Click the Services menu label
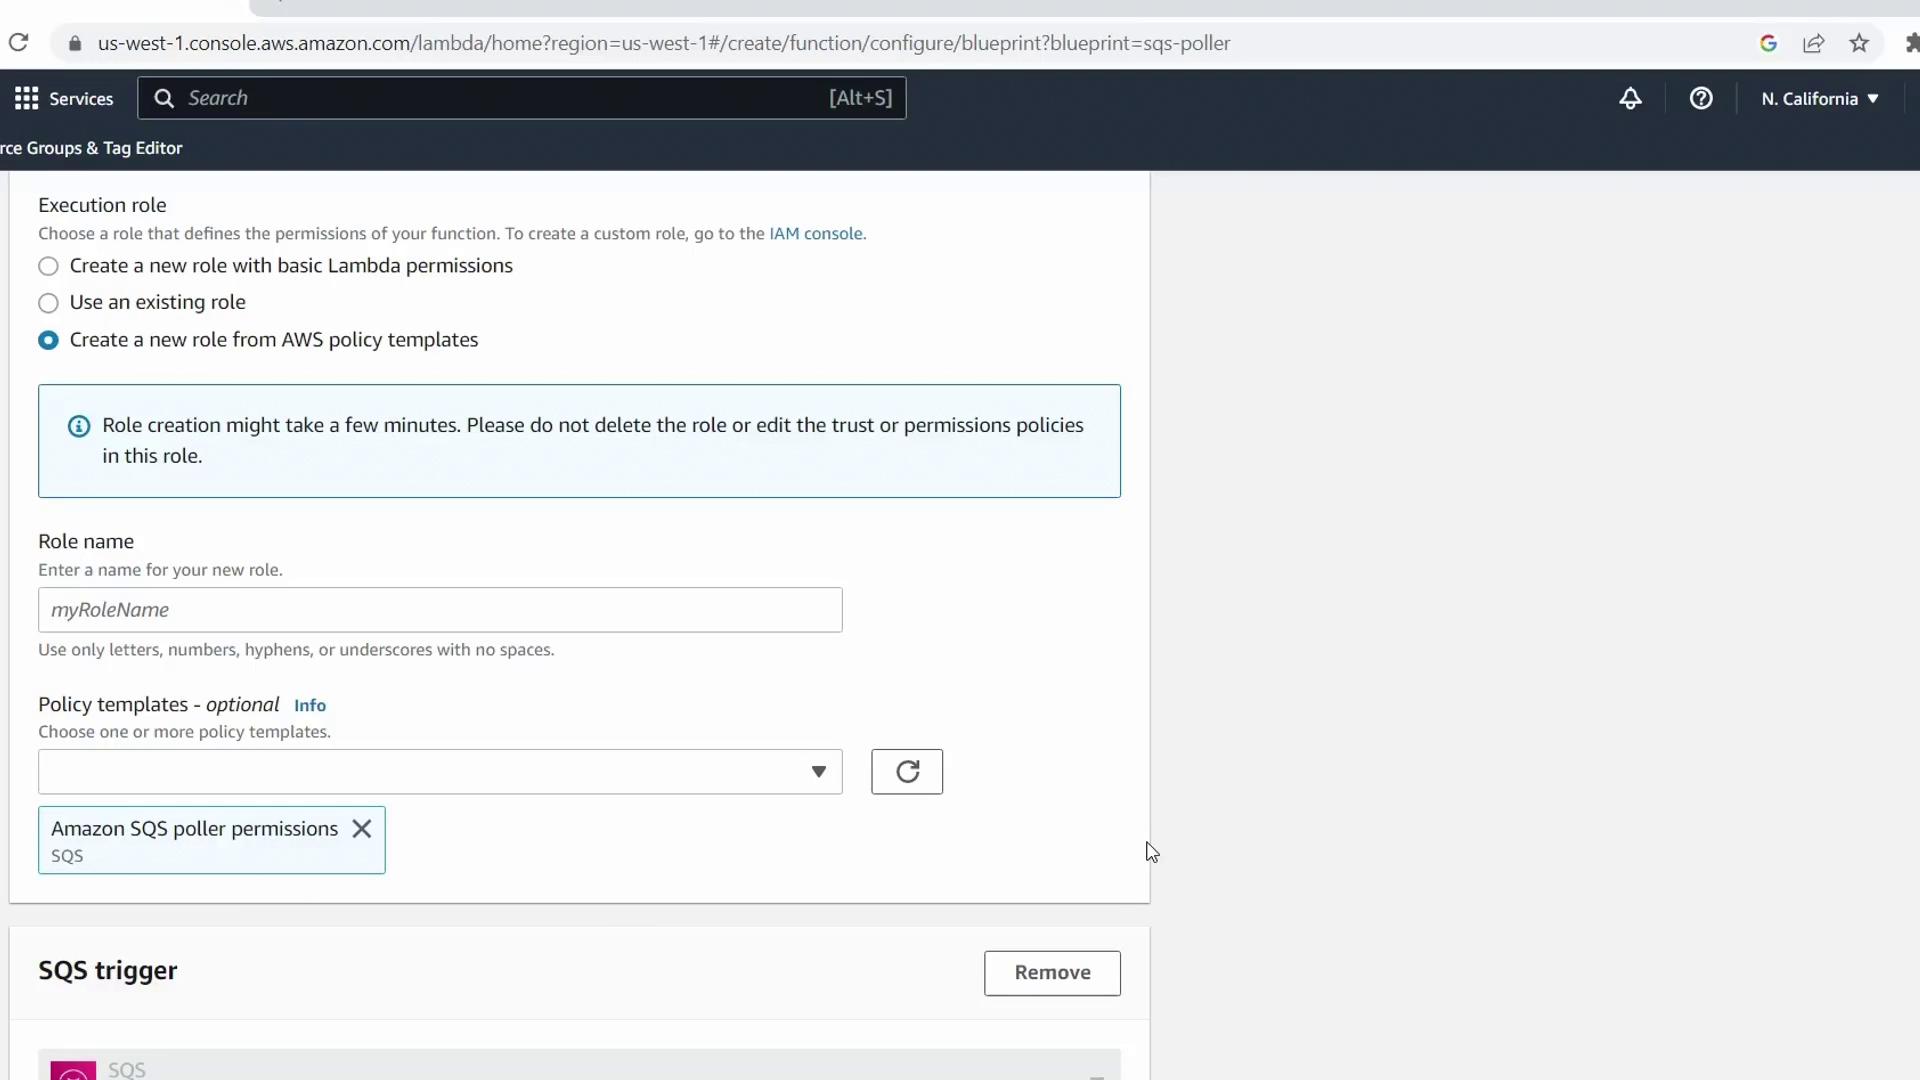Image resolution: width=1920 pixels, height=1080 pixels. (x=81, y=98)
